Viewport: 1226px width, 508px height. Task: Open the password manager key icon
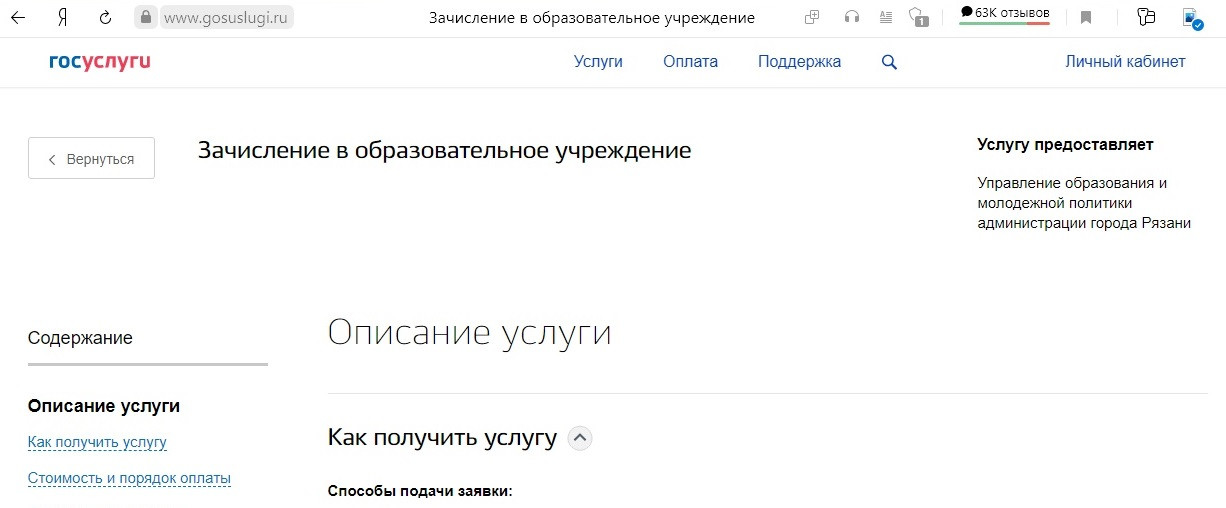(x=1146, y=17)
